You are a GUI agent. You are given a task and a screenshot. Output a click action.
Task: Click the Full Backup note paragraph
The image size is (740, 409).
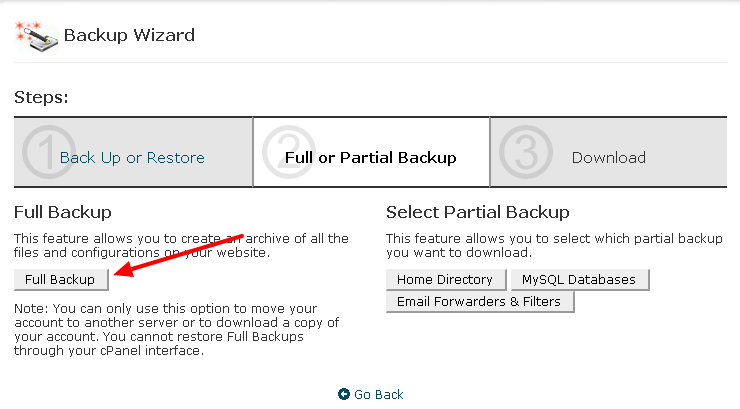[177, 330]
